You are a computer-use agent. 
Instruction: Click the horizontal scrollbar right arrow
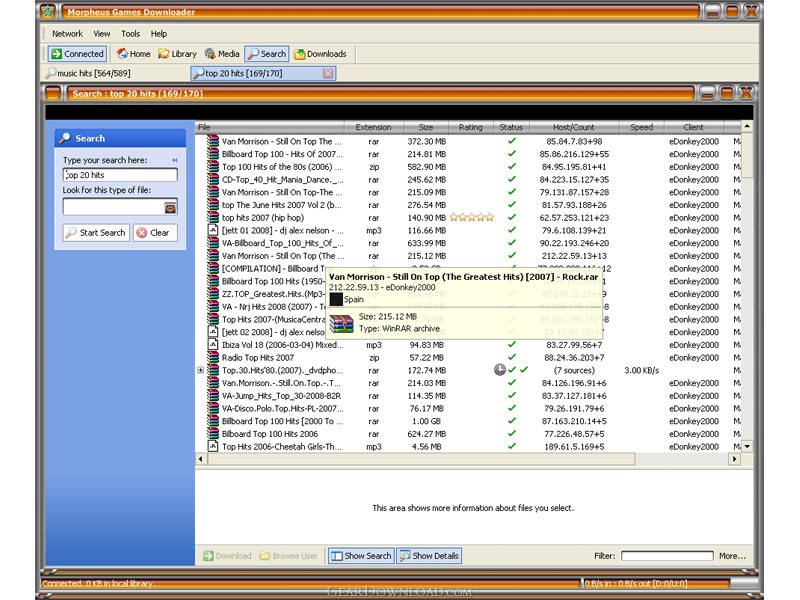734,459
